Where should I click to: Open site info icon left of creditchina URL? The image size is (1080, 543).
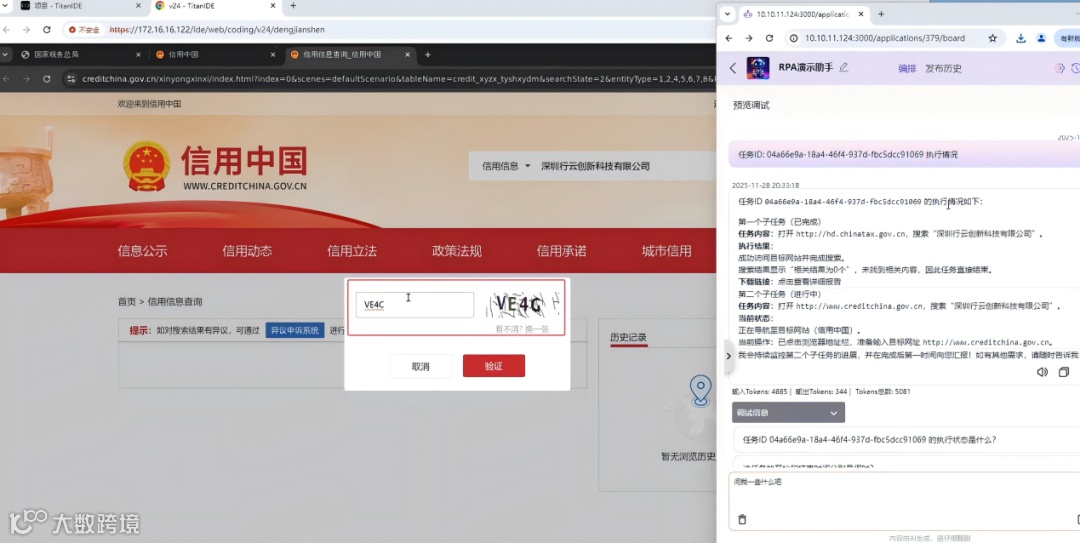click(x=70, y=79)
